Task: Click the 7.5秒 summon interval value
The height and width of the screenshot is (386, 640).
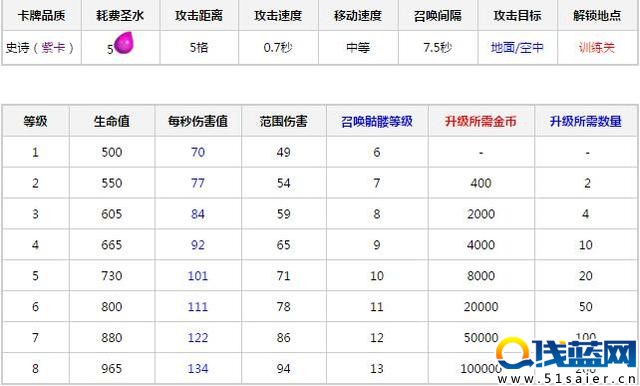Action: pos(438,48)
